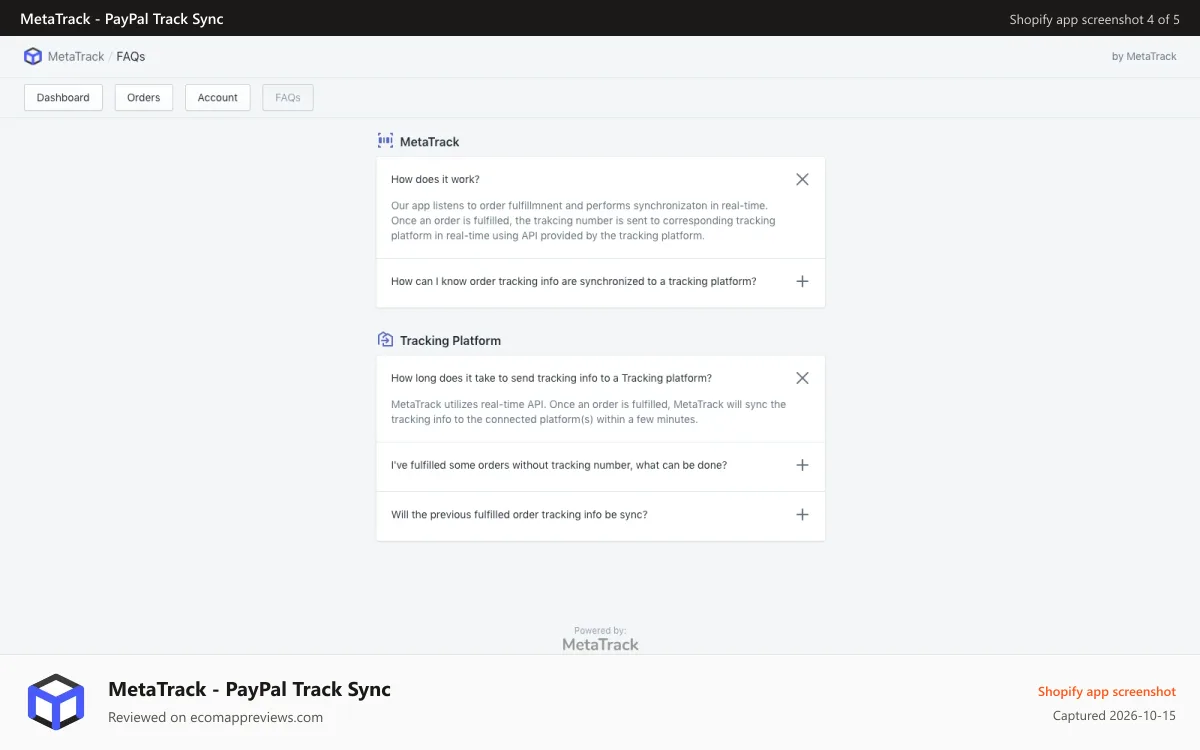Collapse 'How long does it take' answer
This screenshot has height=750, width=1200.
coord(802,378)
